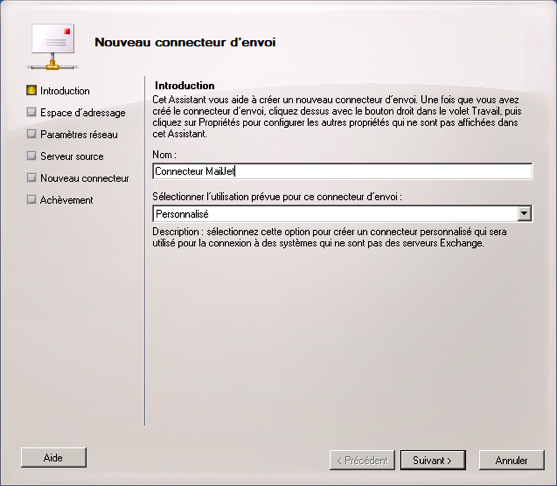The height and width of the screenshot is (486, 557).
Task: Click the Annuler button
Action: (512, 460)
